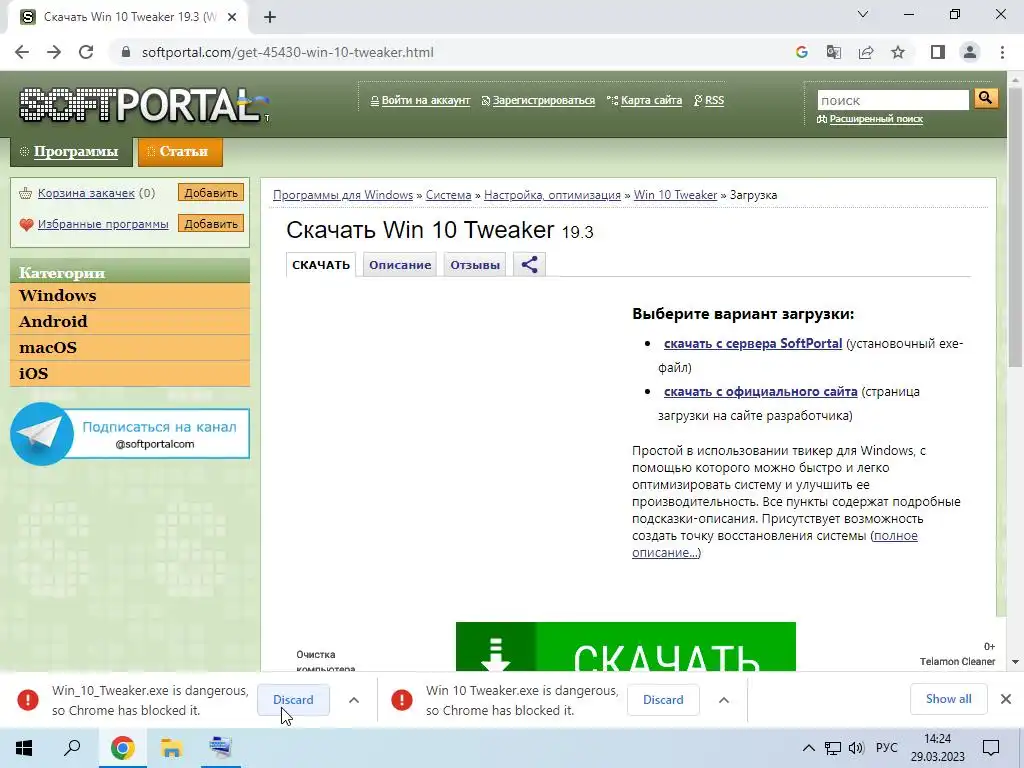Screen dimensions: 1024x768
Task: Open the volume control in tray
Action: click(x=856, y=748)
